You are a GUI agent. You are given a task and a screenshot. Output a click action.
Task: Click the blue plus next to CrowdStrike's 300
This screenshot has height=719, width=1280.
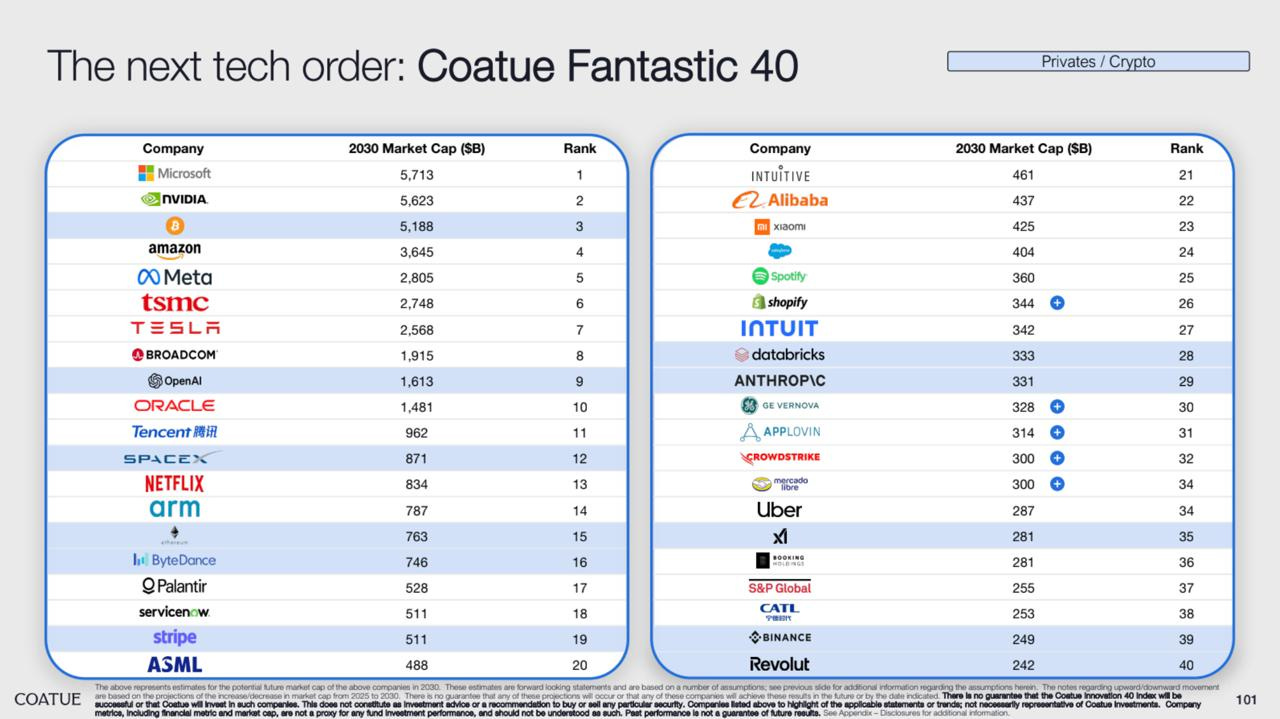point(1057,458)
